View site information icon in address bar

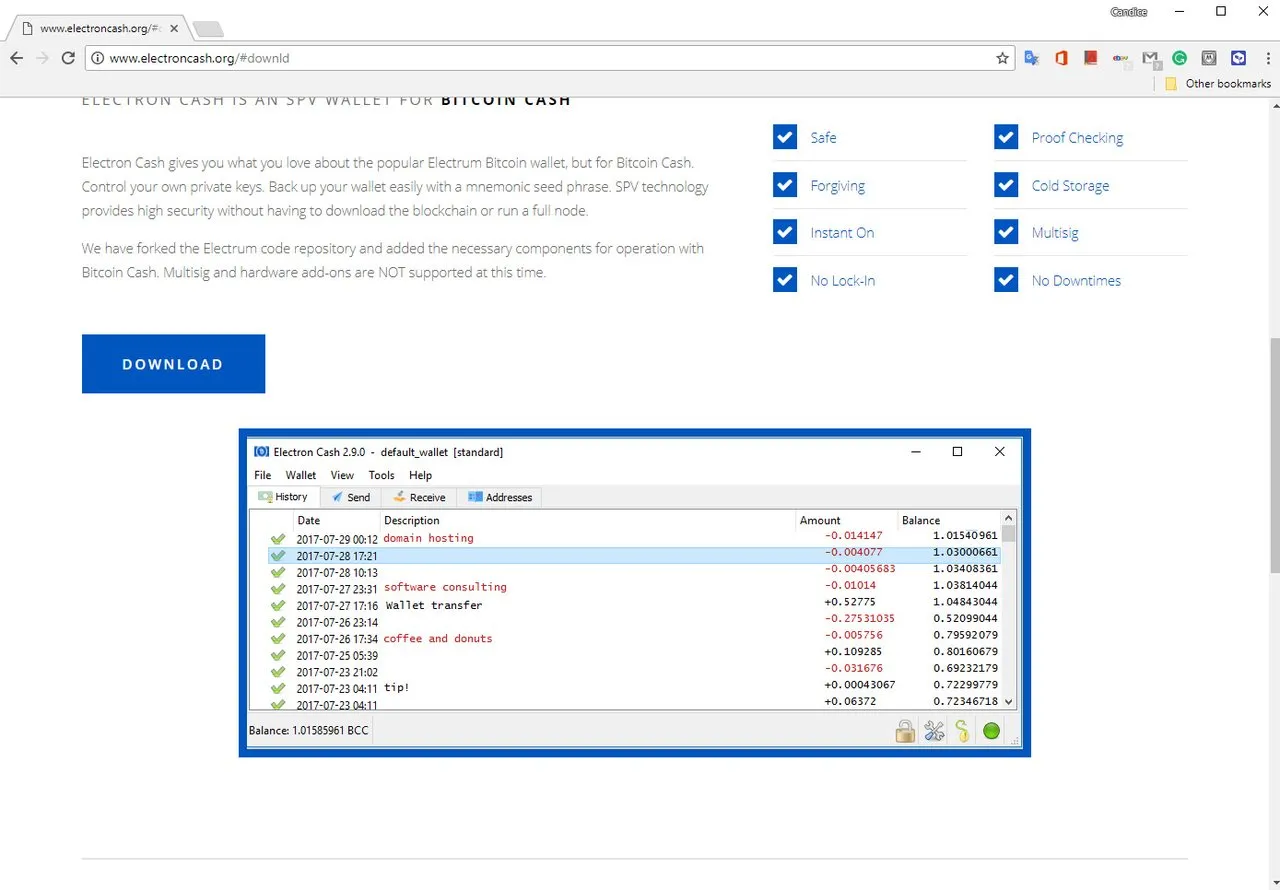pos(98,58)
